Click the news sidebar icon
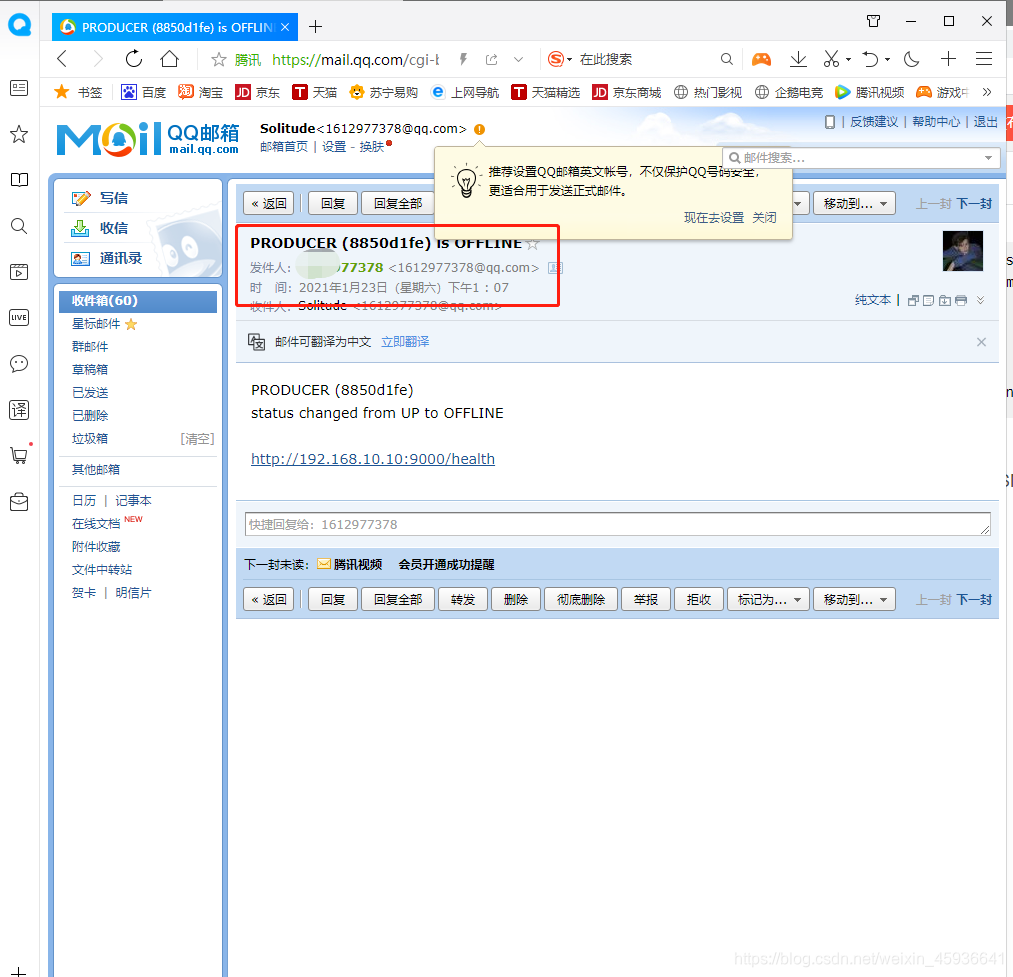The image size is (1013, 977). (19, 88)
